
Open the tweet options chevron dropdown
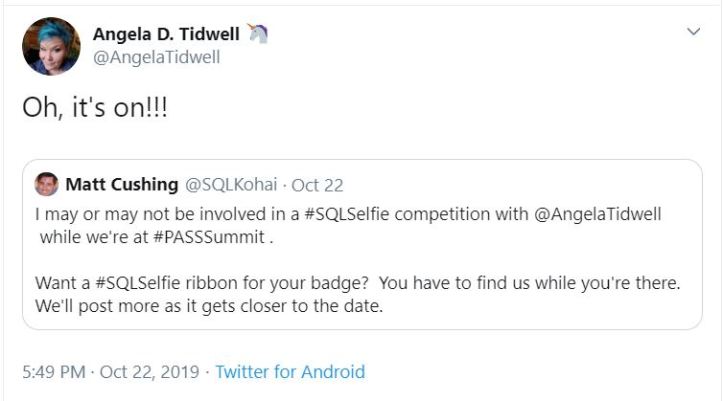[x=693, y=33]
